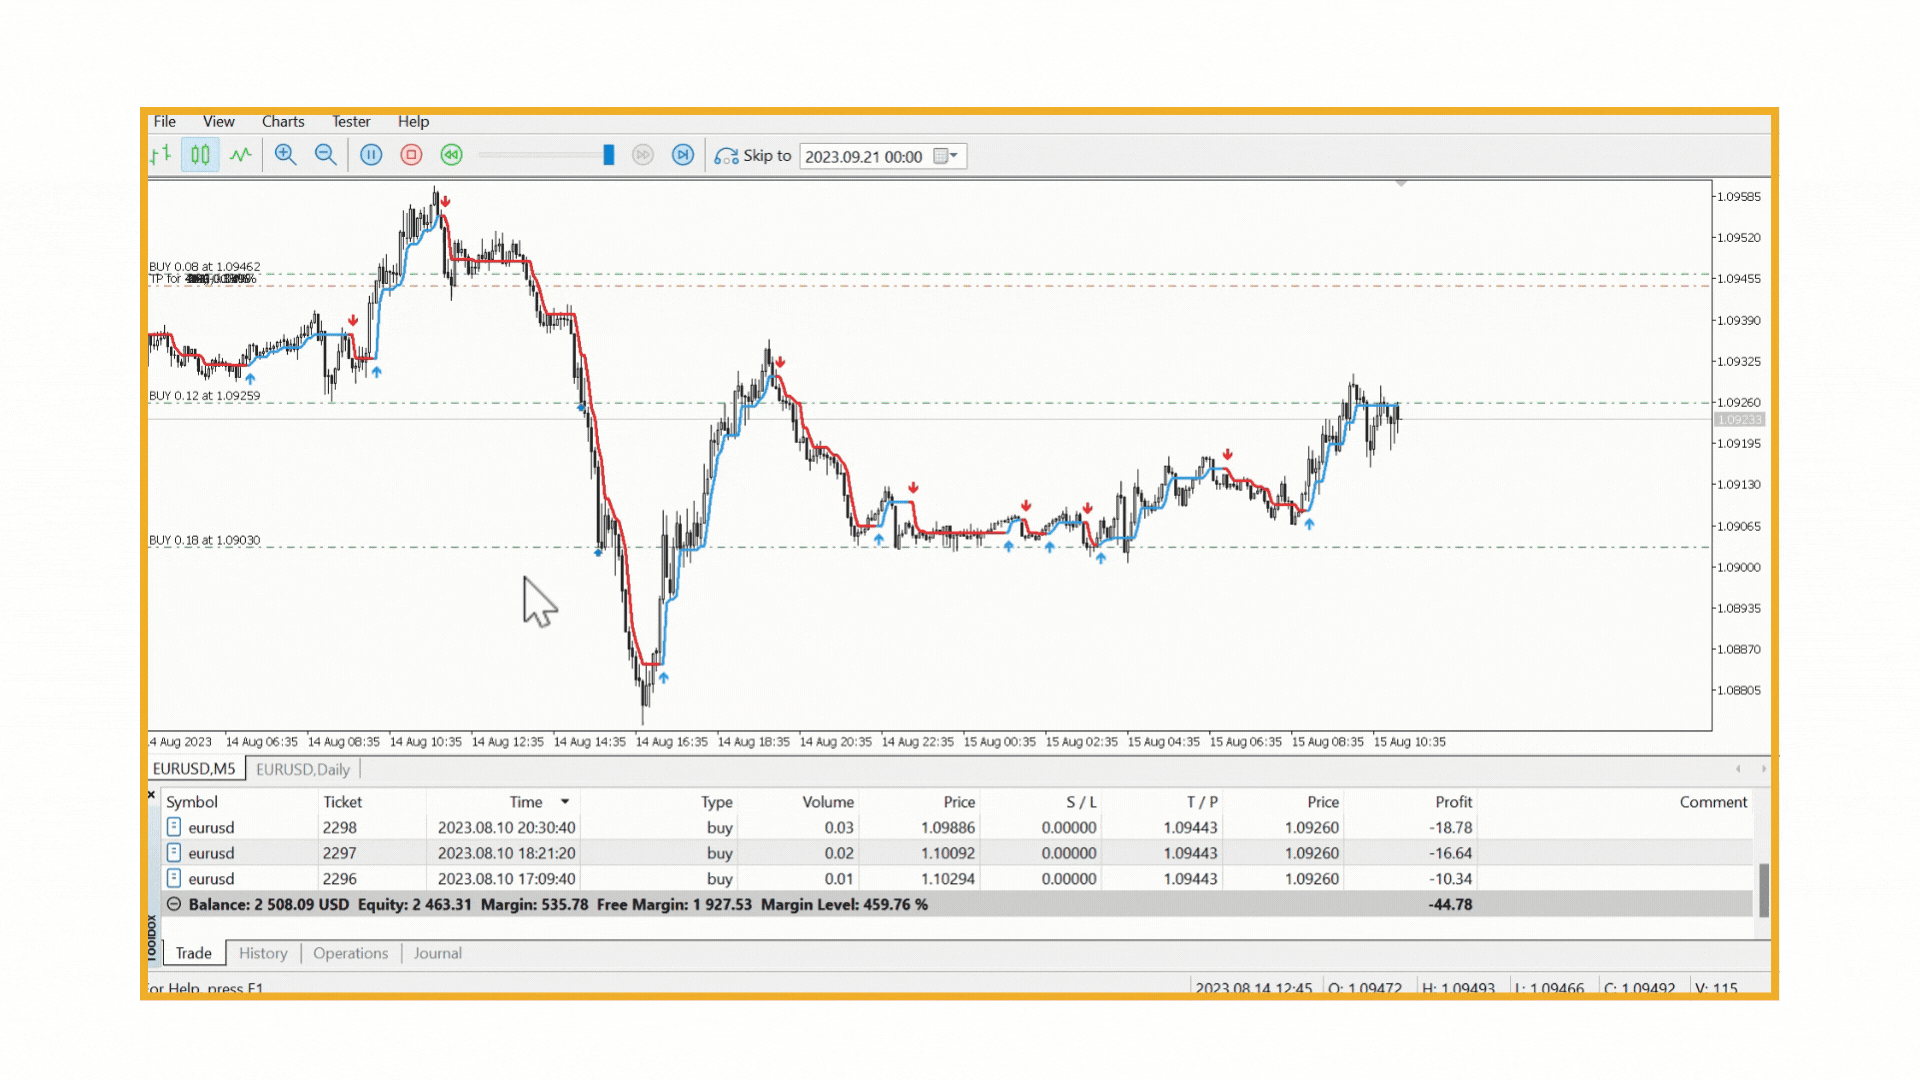The height and width of the screenshot is (1080, 1920).
Task: Stop the tester with red stop icon
Action: [411, 155]
